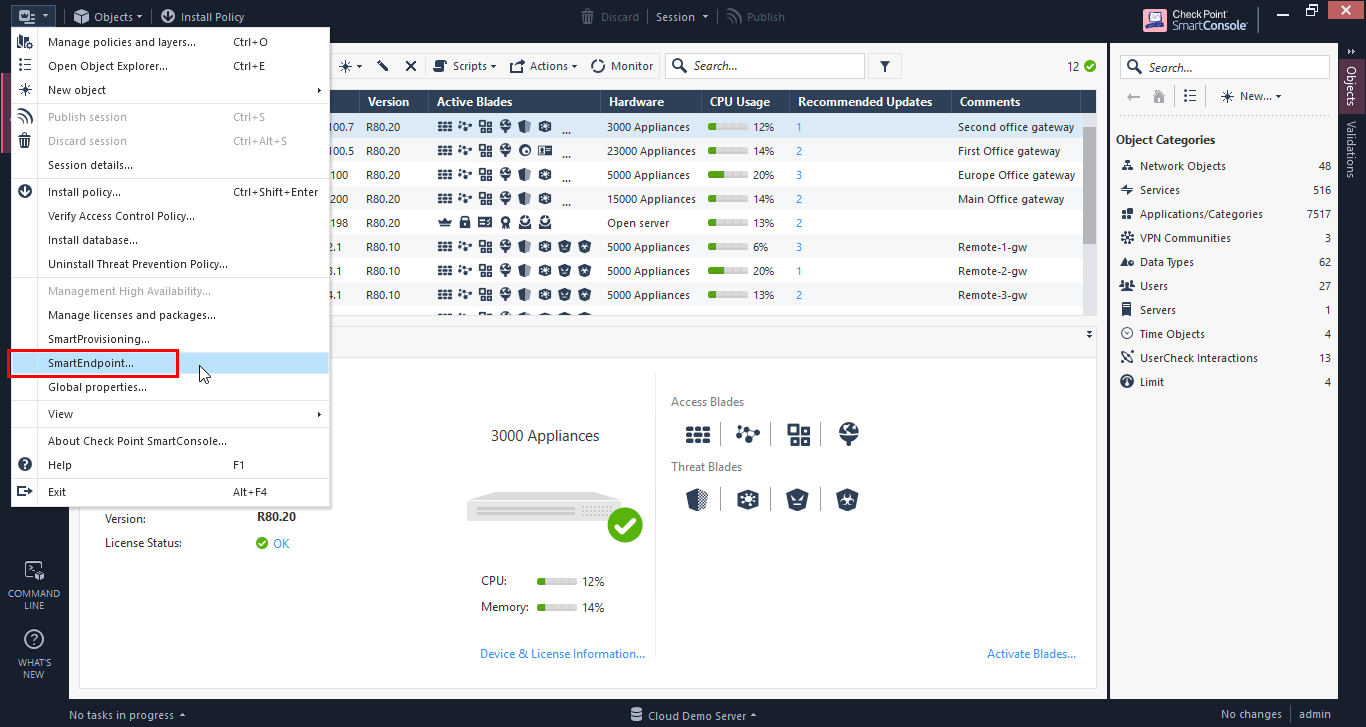Screen dimensions: 1366x727
Task: Open the main application menu button
Action: (33, 16)
